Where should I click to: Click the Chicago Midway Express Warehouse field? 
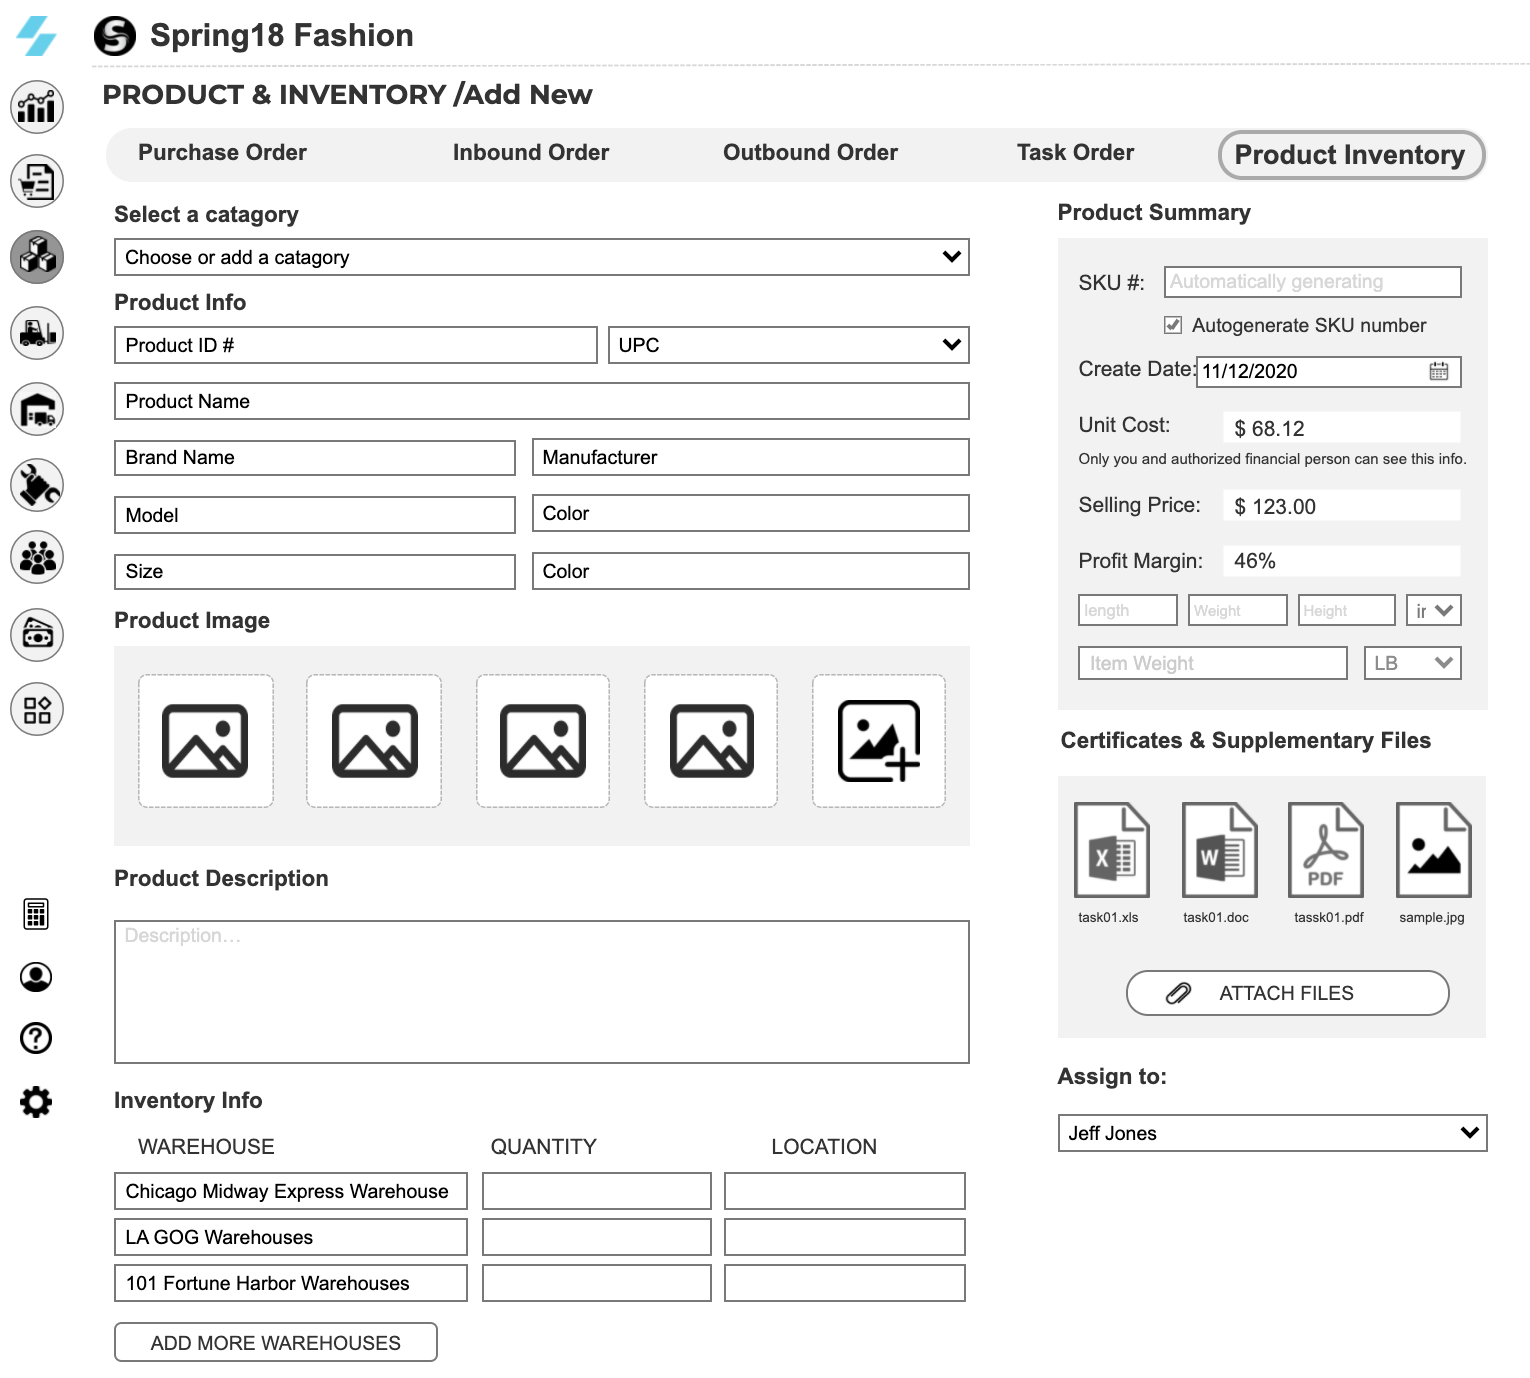pyautogui.click(x=291, y=1191)
